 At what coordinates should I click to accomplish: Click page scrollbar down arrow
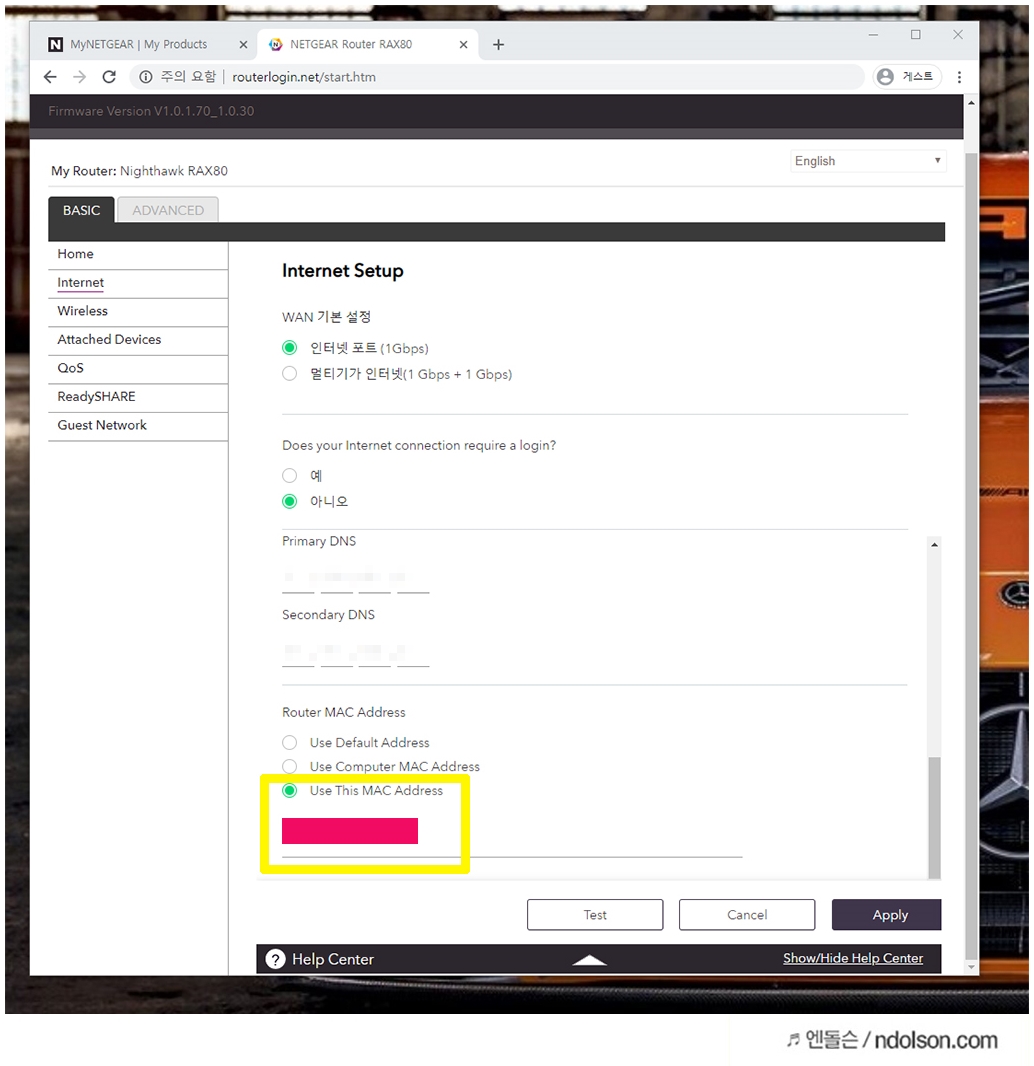pyautogui.click(x=971, y=967)
